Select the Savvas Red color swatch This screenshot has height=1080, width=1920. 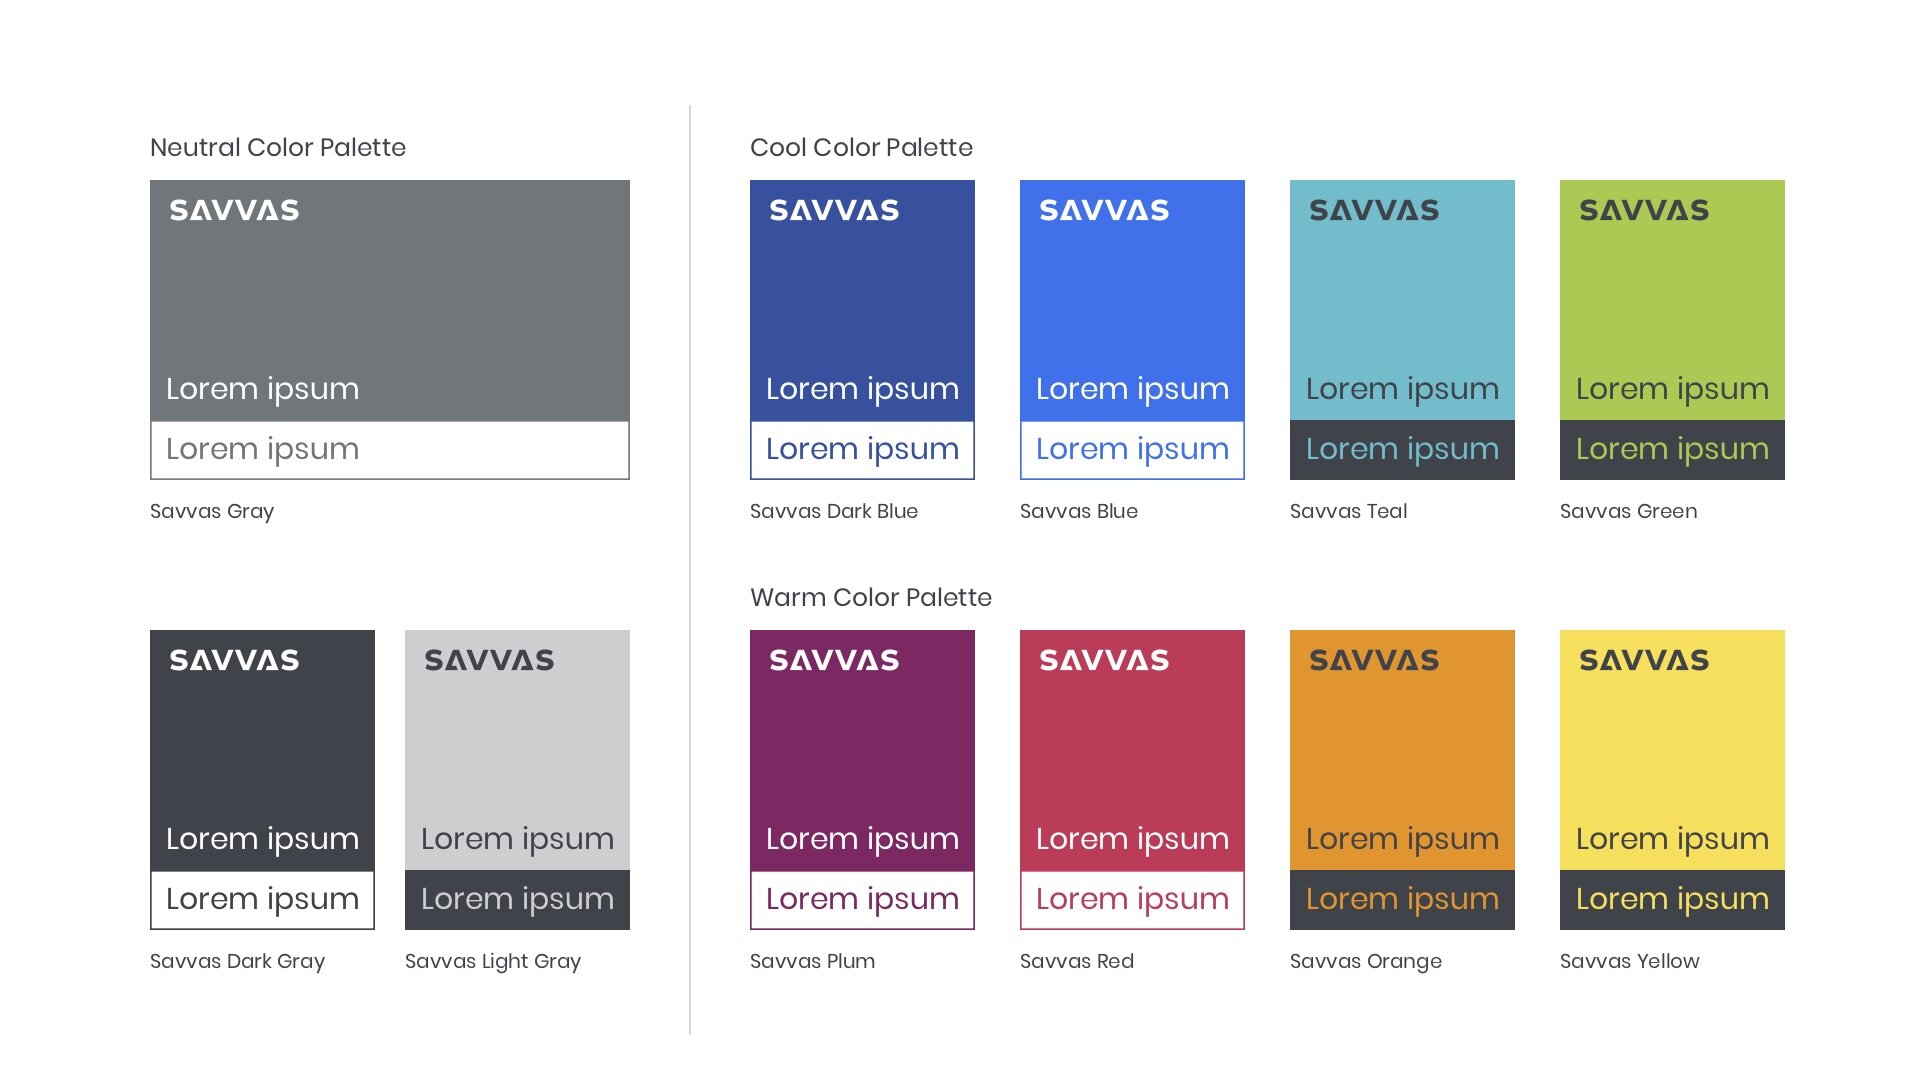coord(1132,750)
